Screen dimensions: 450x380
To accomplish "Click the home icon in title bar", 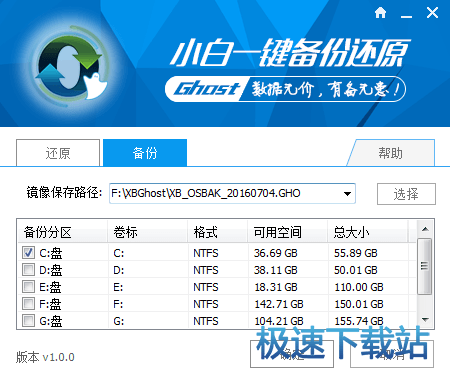I will pyautogui.click(x=380, y=13).
